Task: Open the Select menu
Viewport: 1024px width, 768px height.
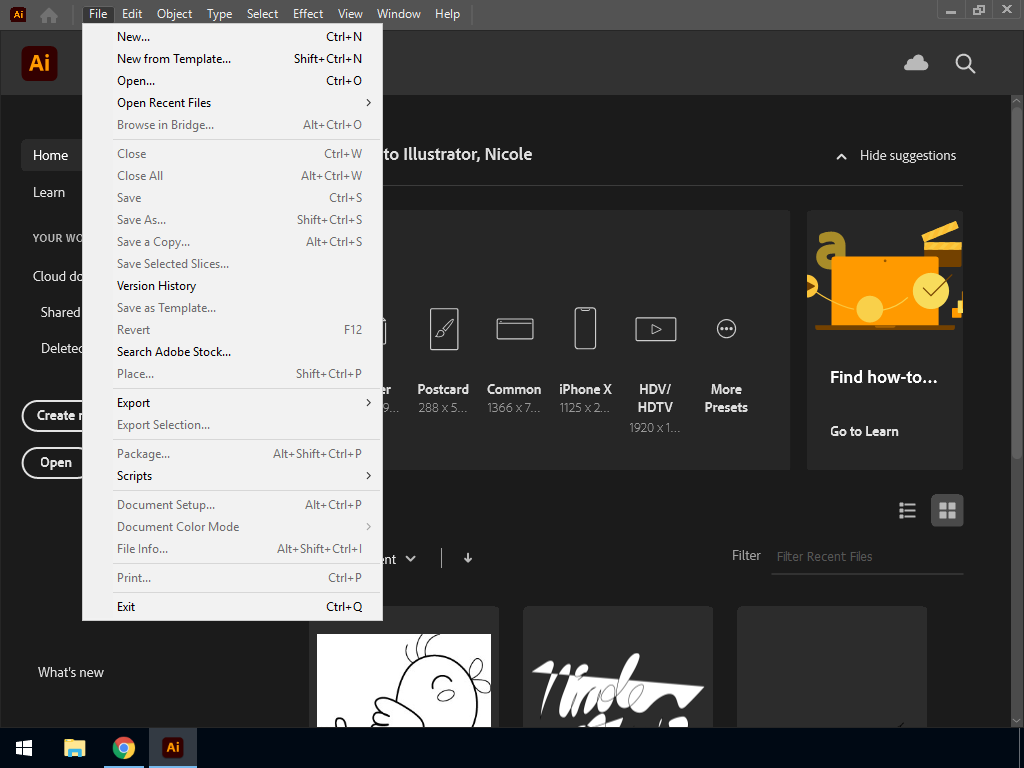Action: click(x=263, y=14)
